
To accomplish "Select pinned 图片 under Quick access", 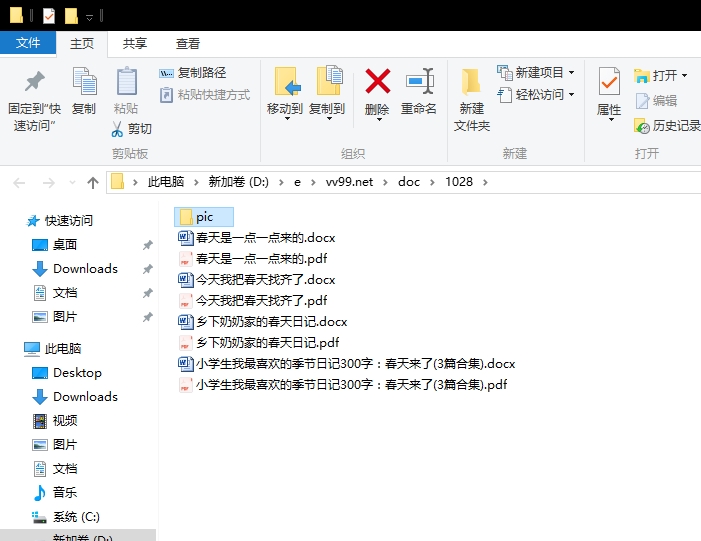I will (x=55, y=317).
